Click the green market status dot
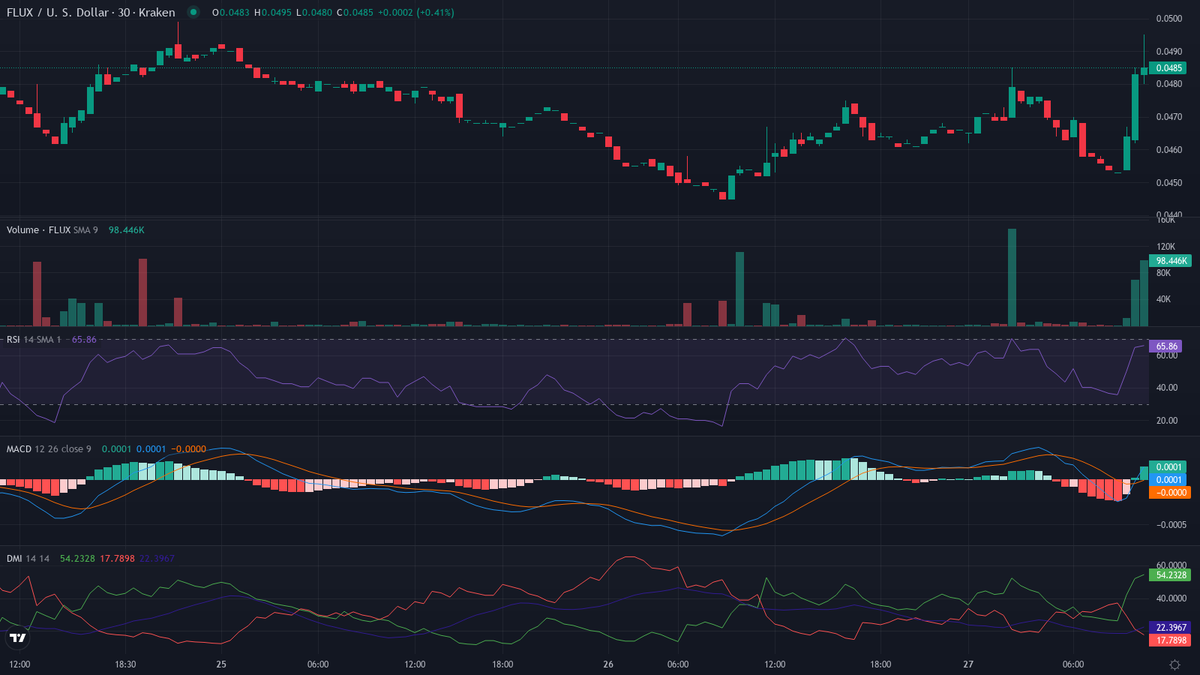 click(193, 12)
